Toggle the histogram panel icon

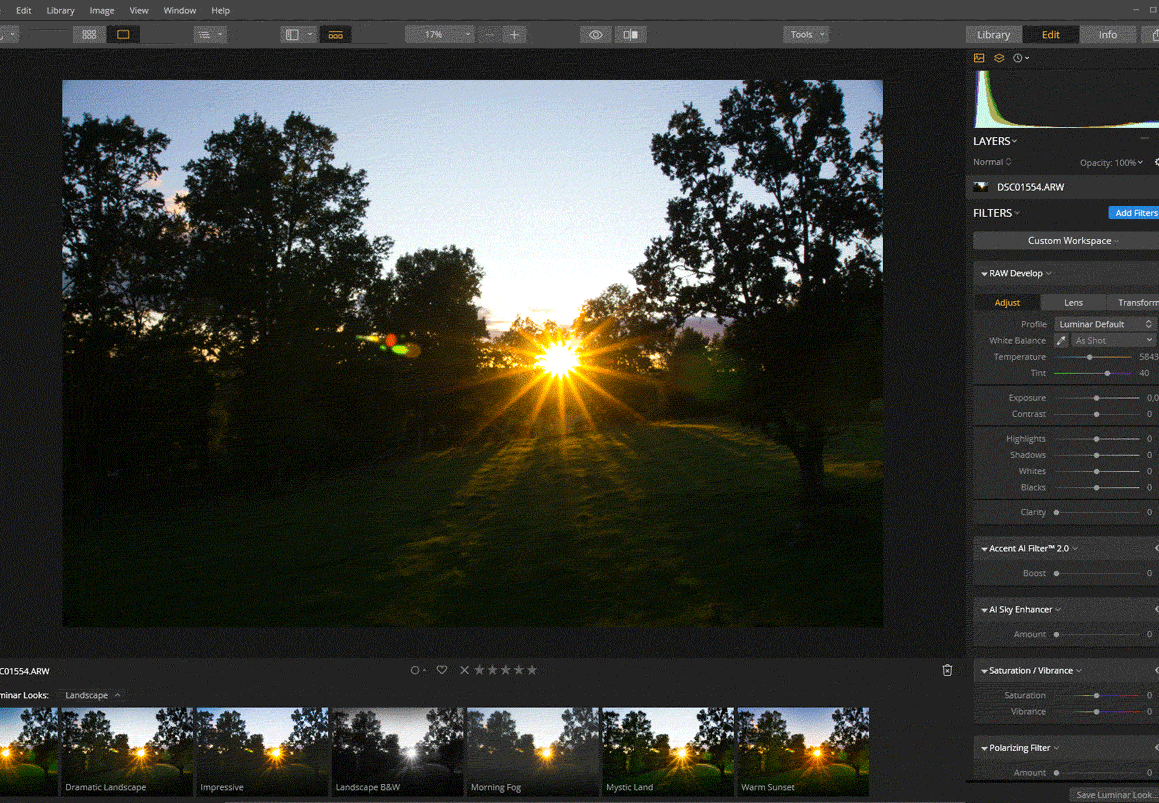tap(979, 58)
